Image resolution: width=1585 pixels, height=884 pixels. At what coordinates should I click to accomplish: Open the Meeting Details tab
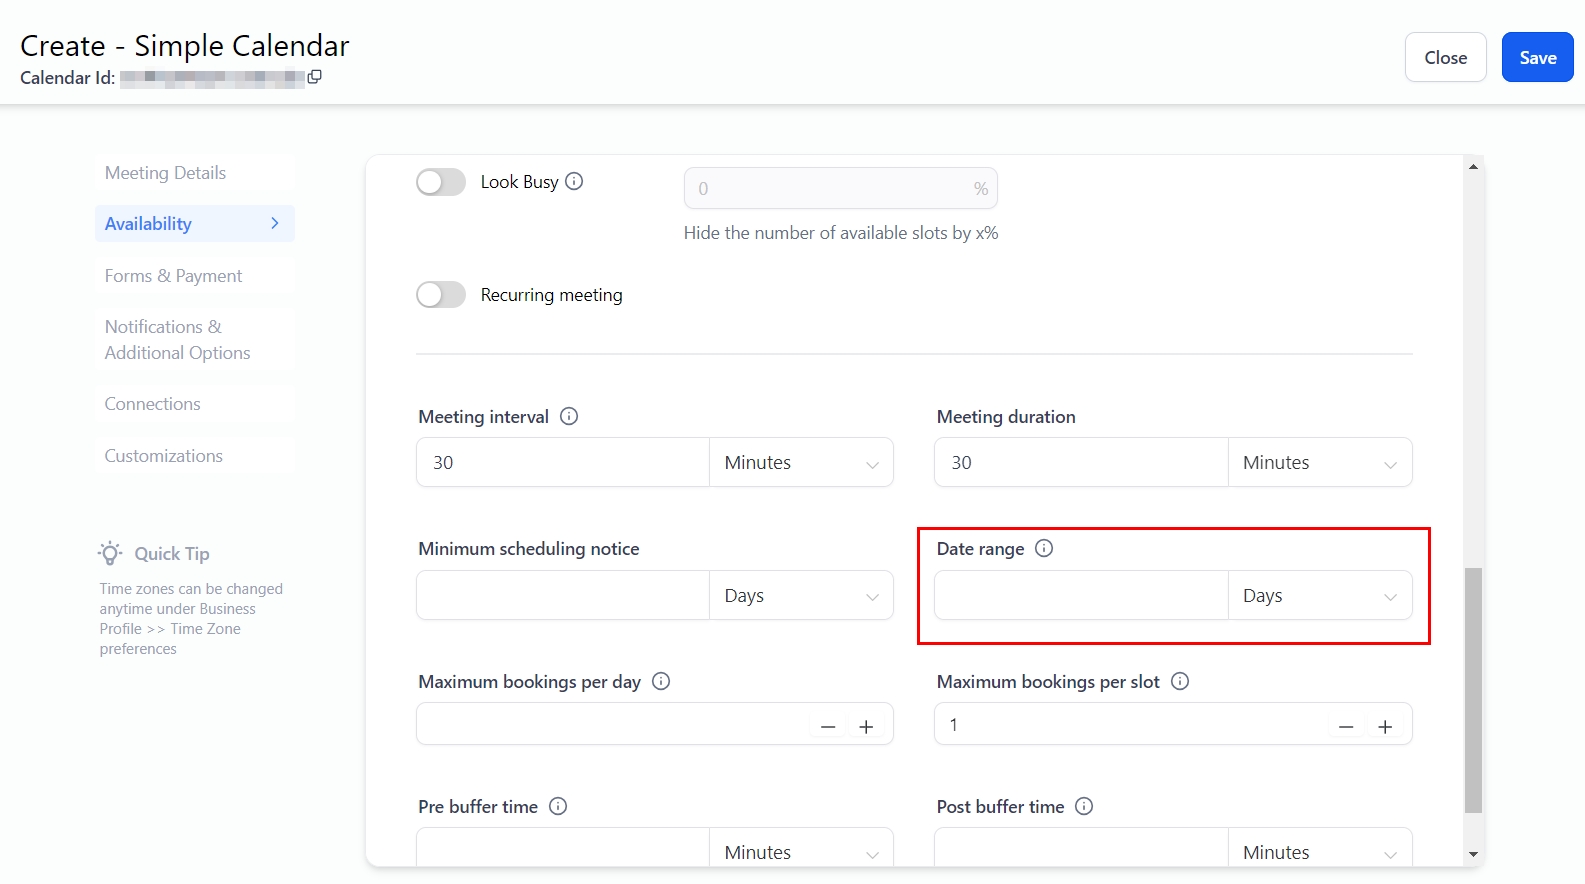pyautogui.click(x=166, y=173)
